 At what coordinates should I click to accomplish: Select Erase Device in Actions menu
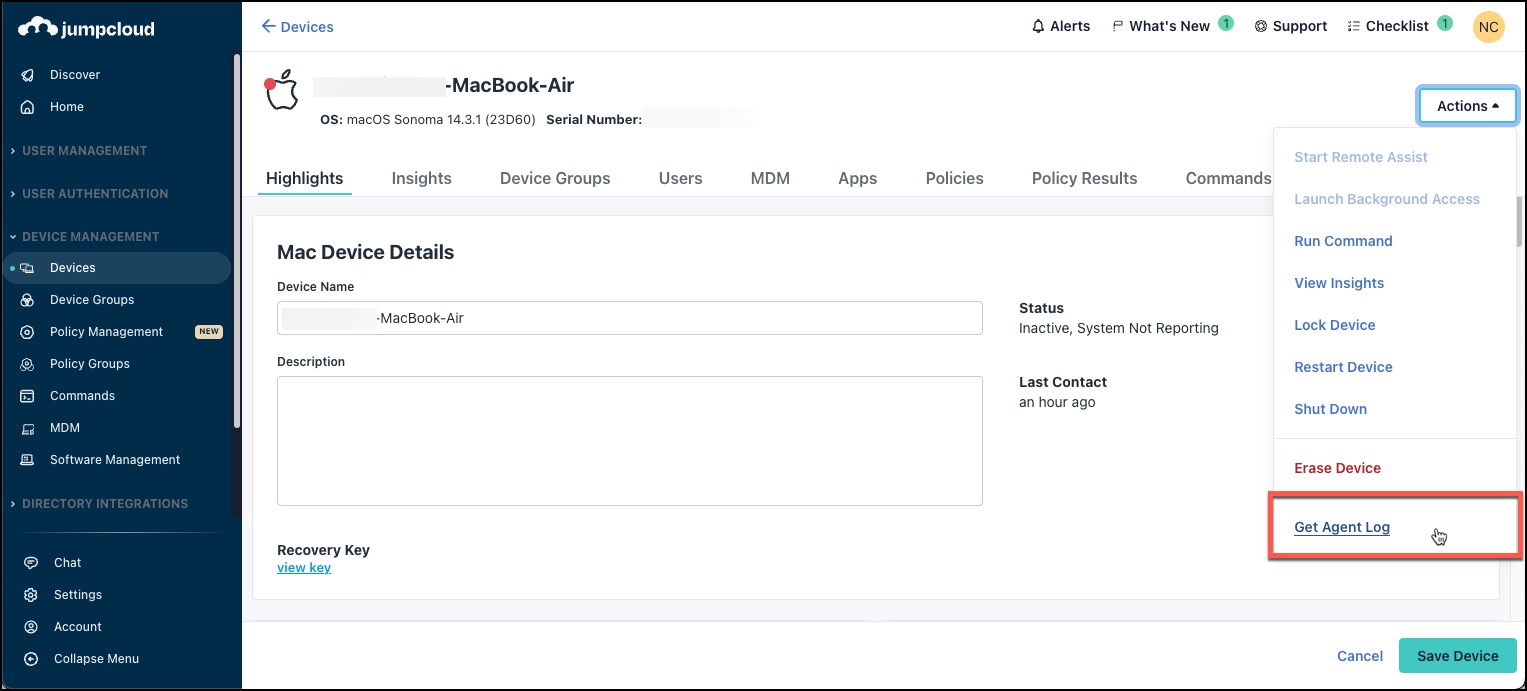click(x=1337, y=468)
